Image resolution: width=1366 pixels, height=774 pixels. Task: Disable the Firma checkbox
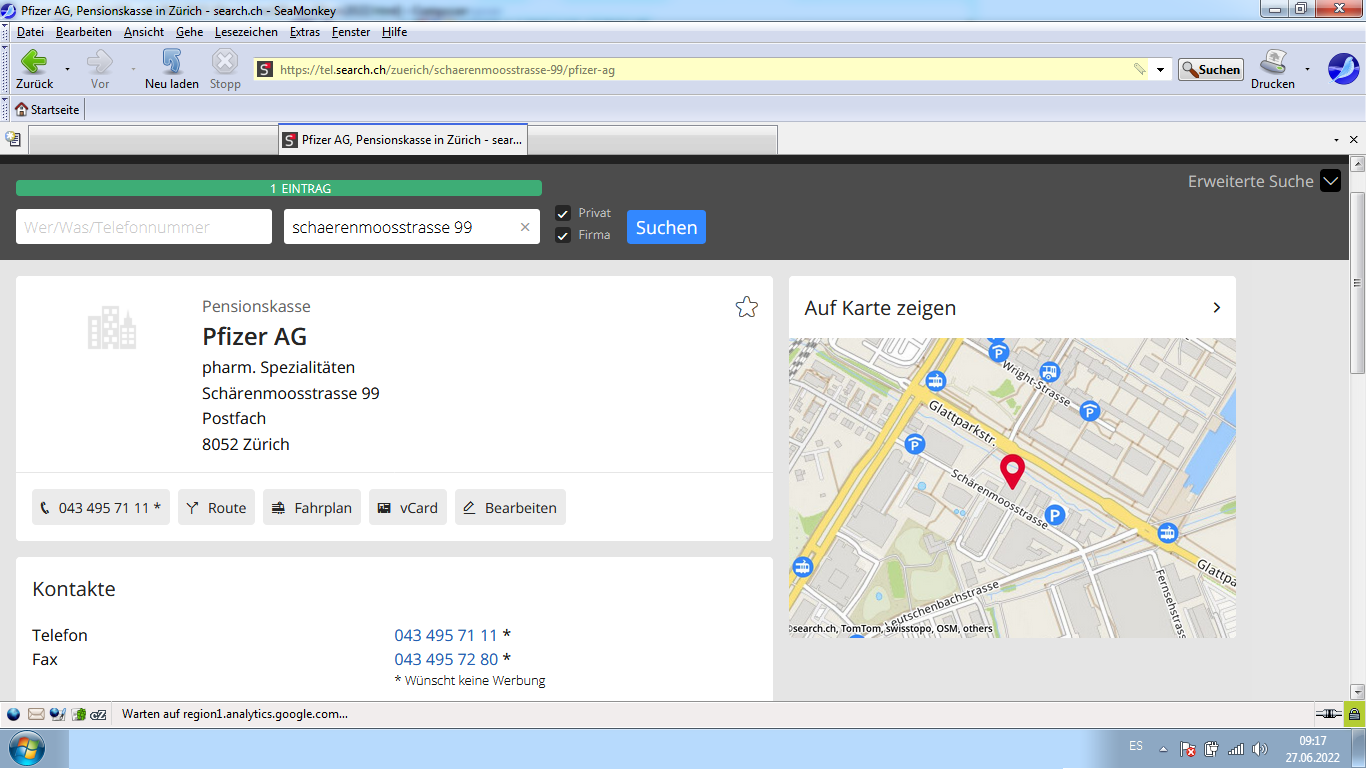click(562, 236)
